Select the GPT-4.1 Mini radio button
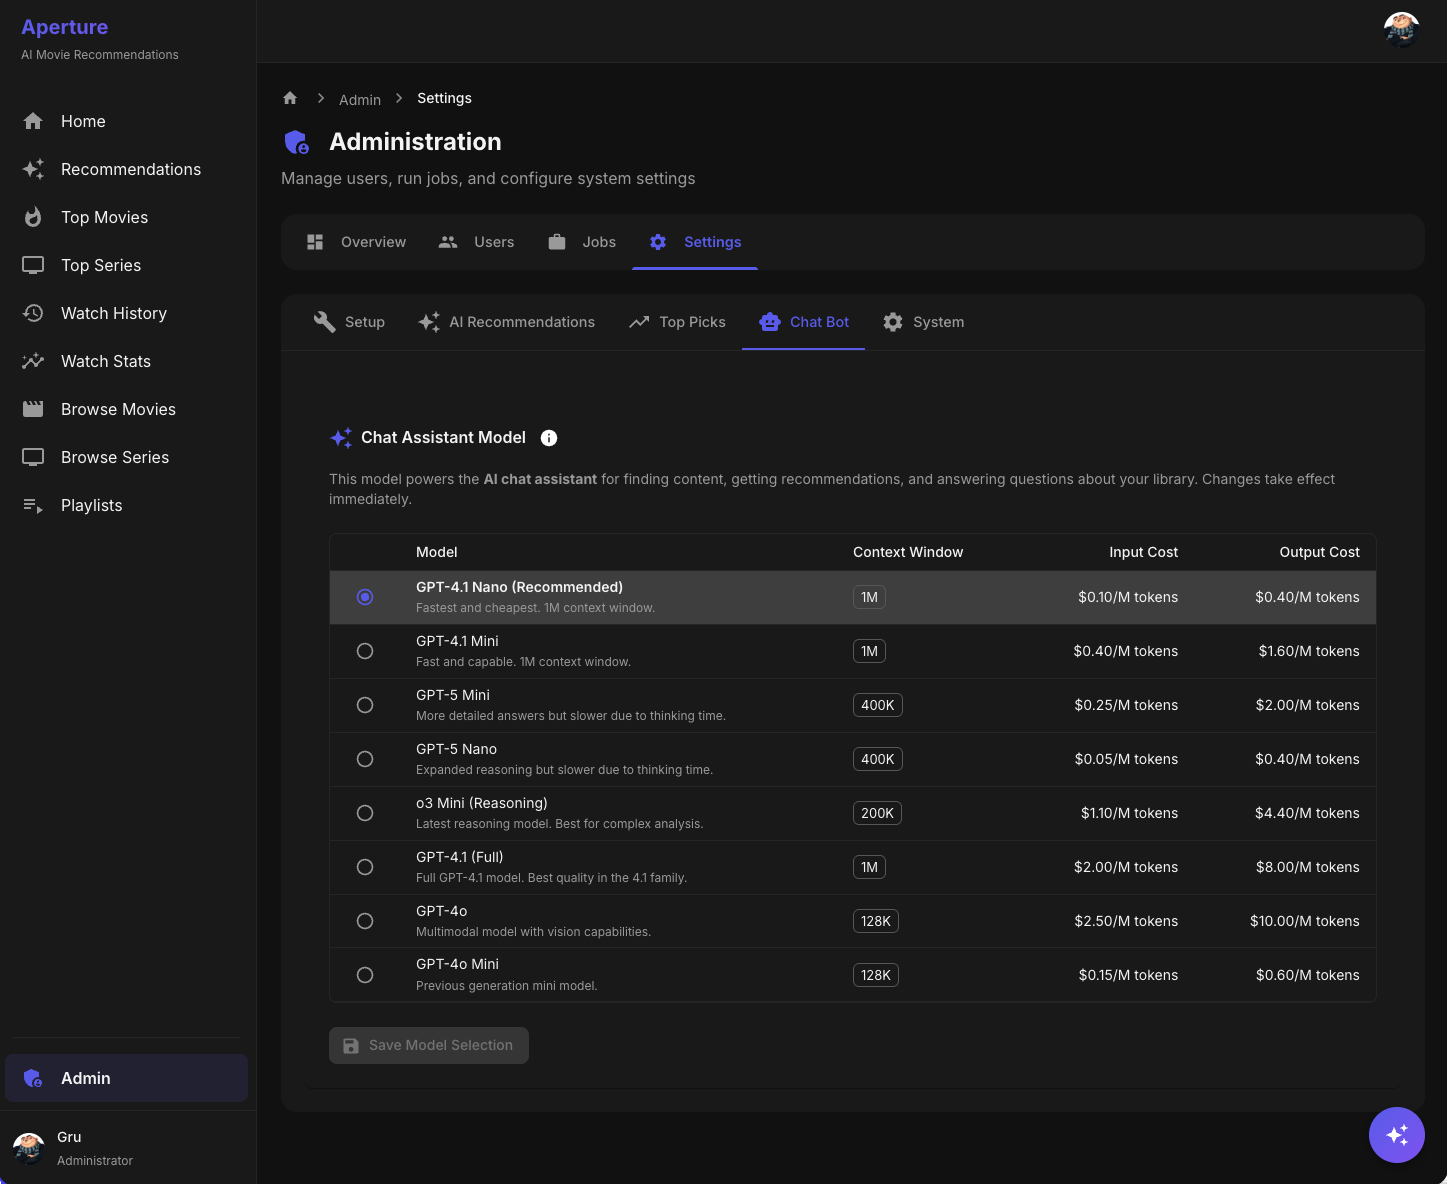The height and width of the screenshot is (1184, 1447). [365, 651]
